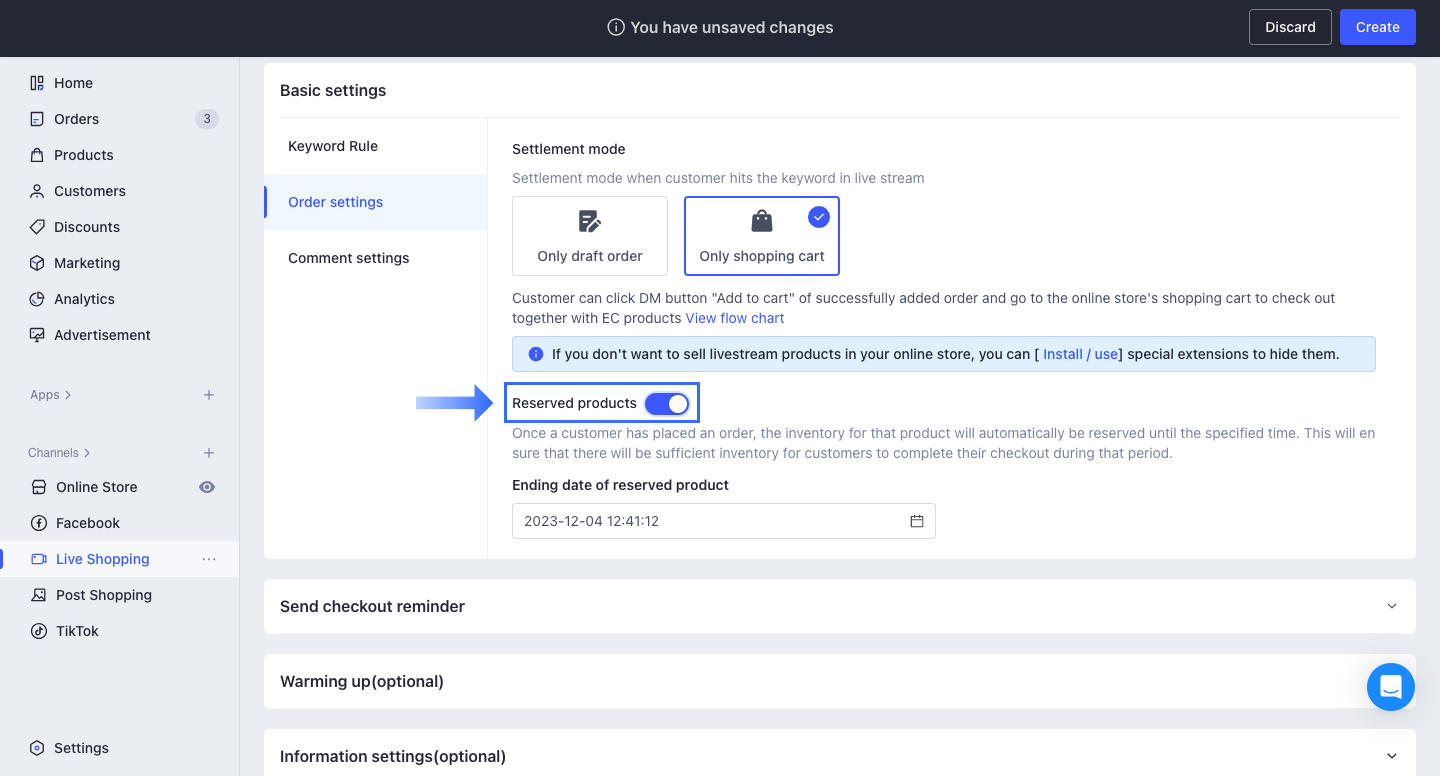Click the Create button
The image size is (1440, 776).
[x=1377, y=27]
